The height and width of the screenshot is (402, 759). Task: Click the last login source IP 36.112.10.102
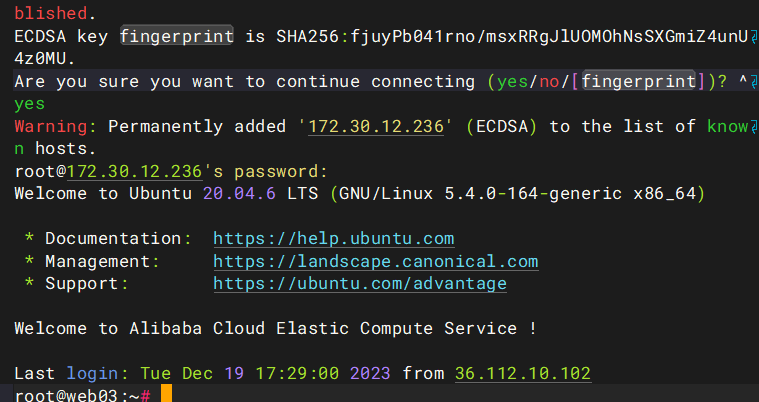click(x=523, y=374)
